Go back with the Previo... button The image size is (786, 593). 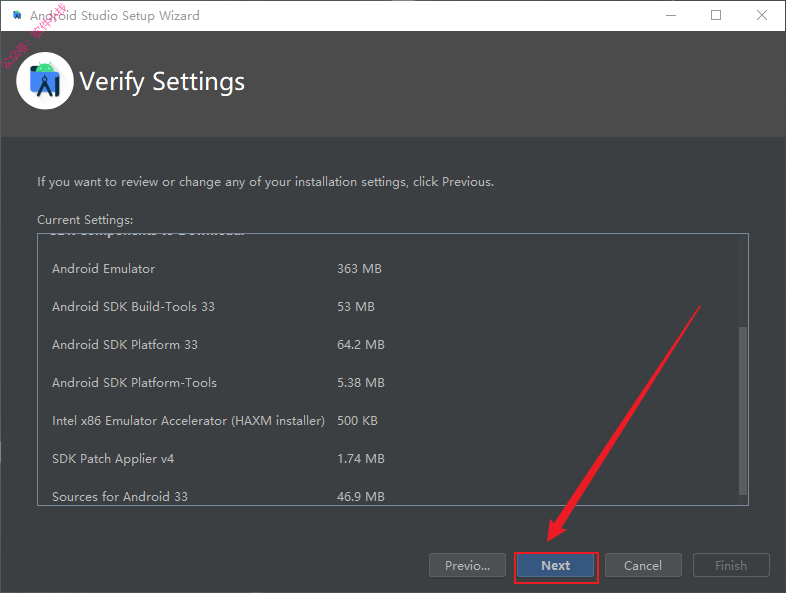coord(467,565)
